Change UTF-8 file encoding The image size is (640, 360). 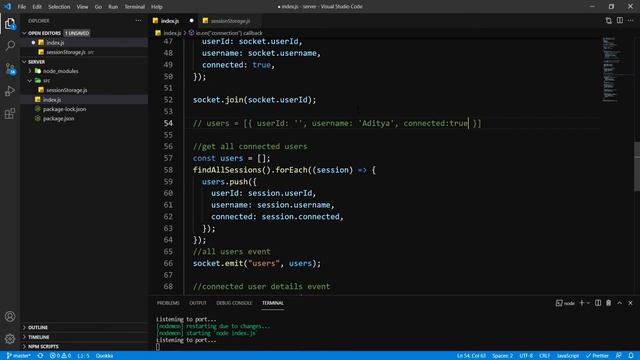526,356
